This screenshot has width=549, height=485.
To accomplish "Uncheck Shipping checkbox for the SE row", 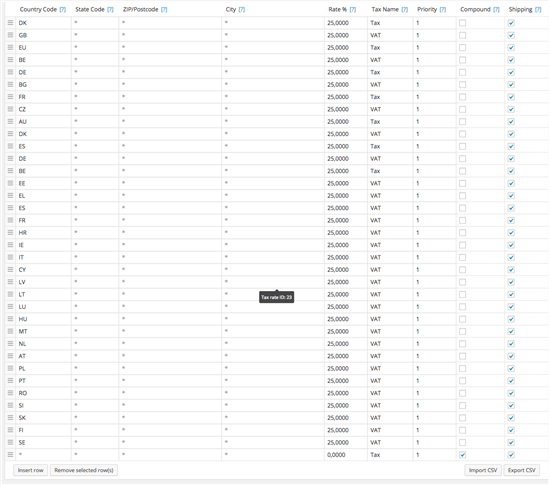I will pos(511,443).
